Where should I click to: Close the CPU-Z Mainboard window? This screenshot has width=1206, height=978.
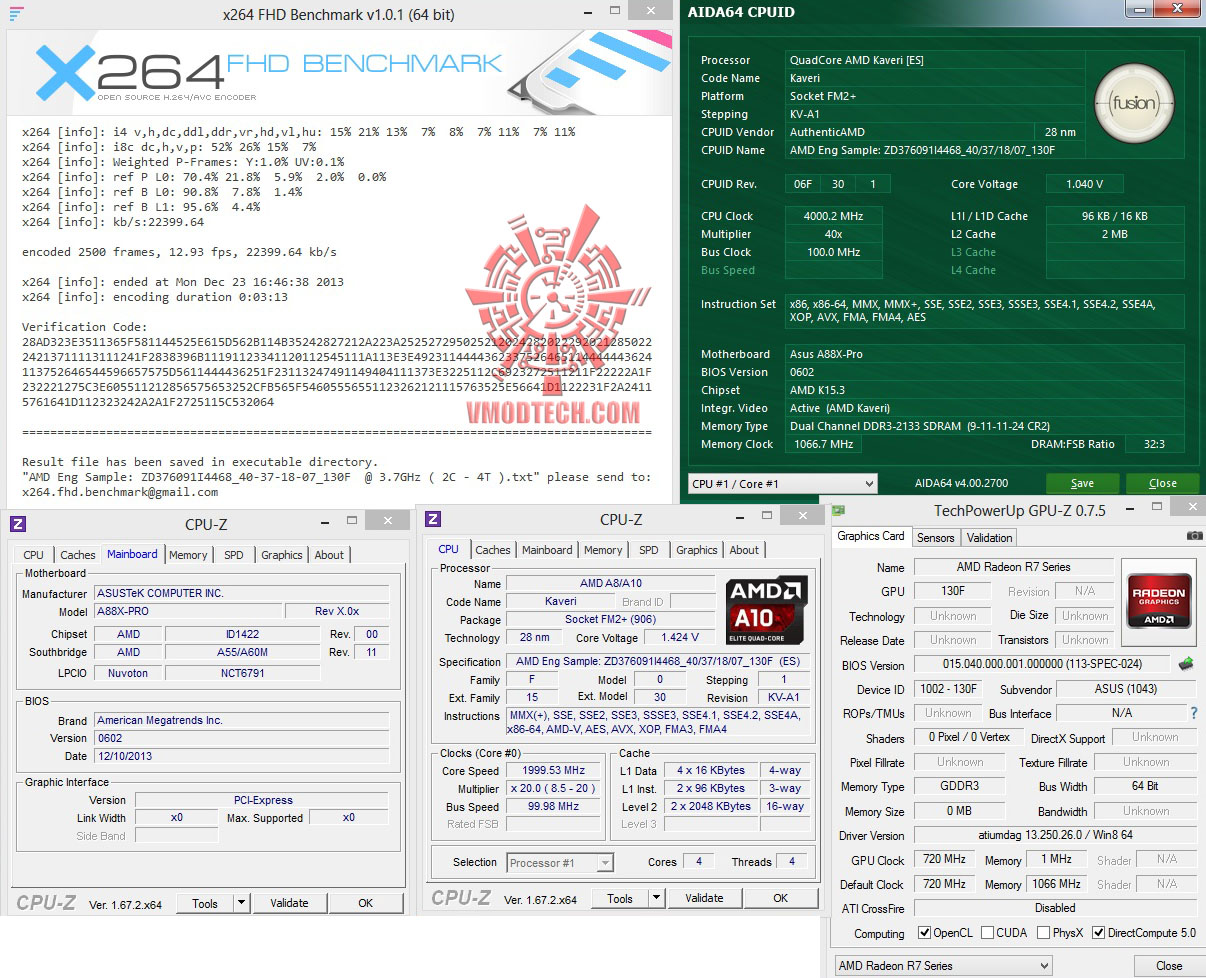tap(387, 521)
